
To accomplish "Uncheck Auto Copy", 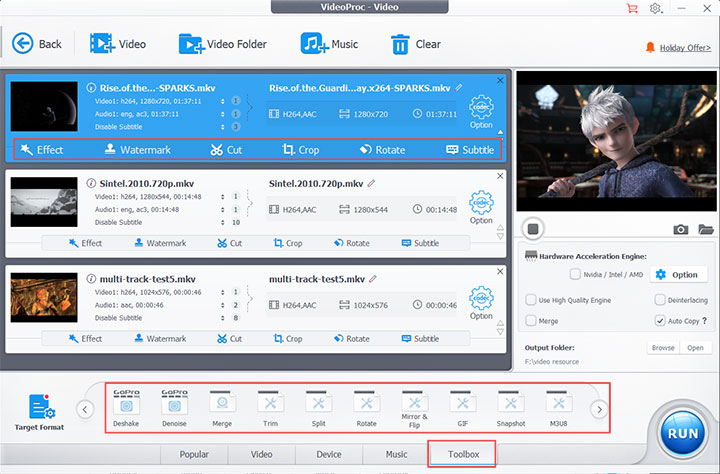I will click(x=660, y=321).
